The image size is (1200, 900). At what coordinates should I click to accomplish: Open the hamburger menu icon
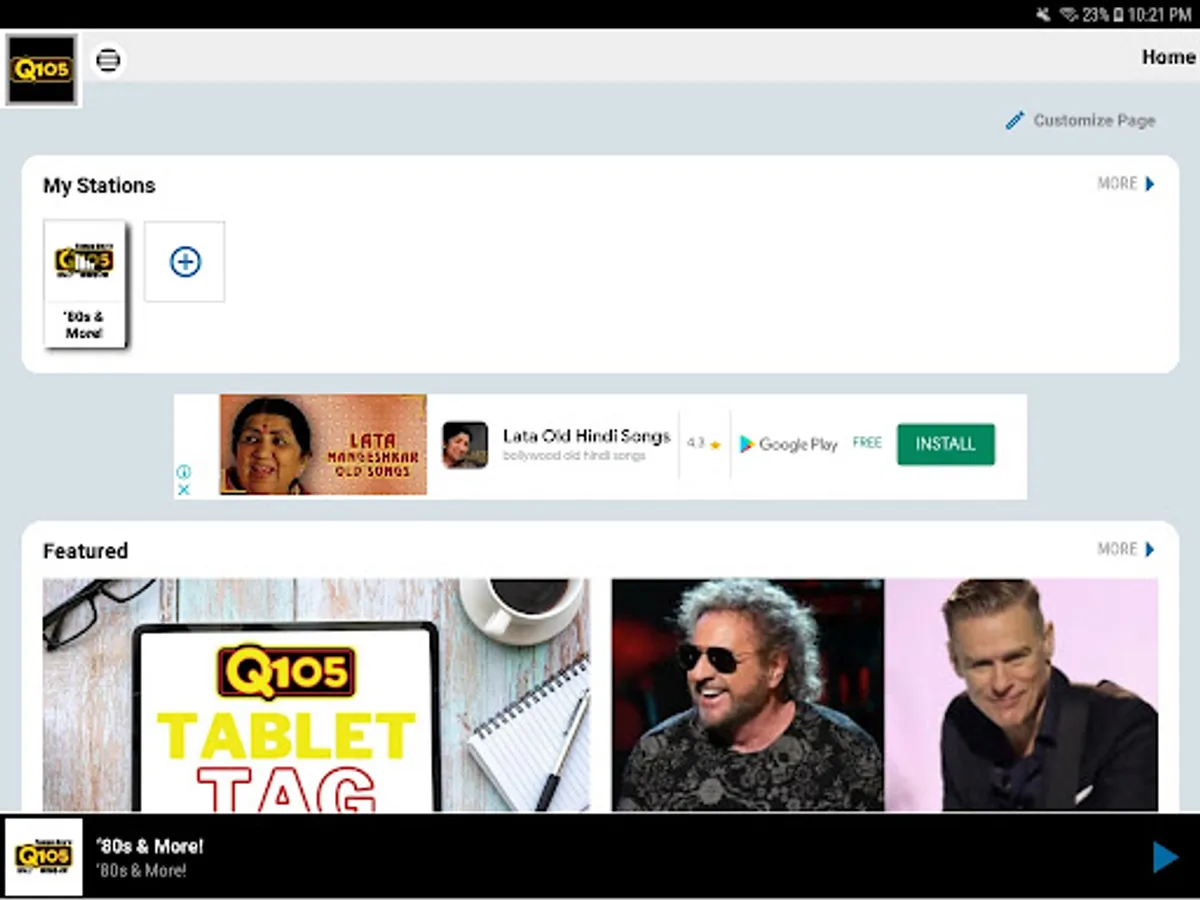(x=108, y=60)
